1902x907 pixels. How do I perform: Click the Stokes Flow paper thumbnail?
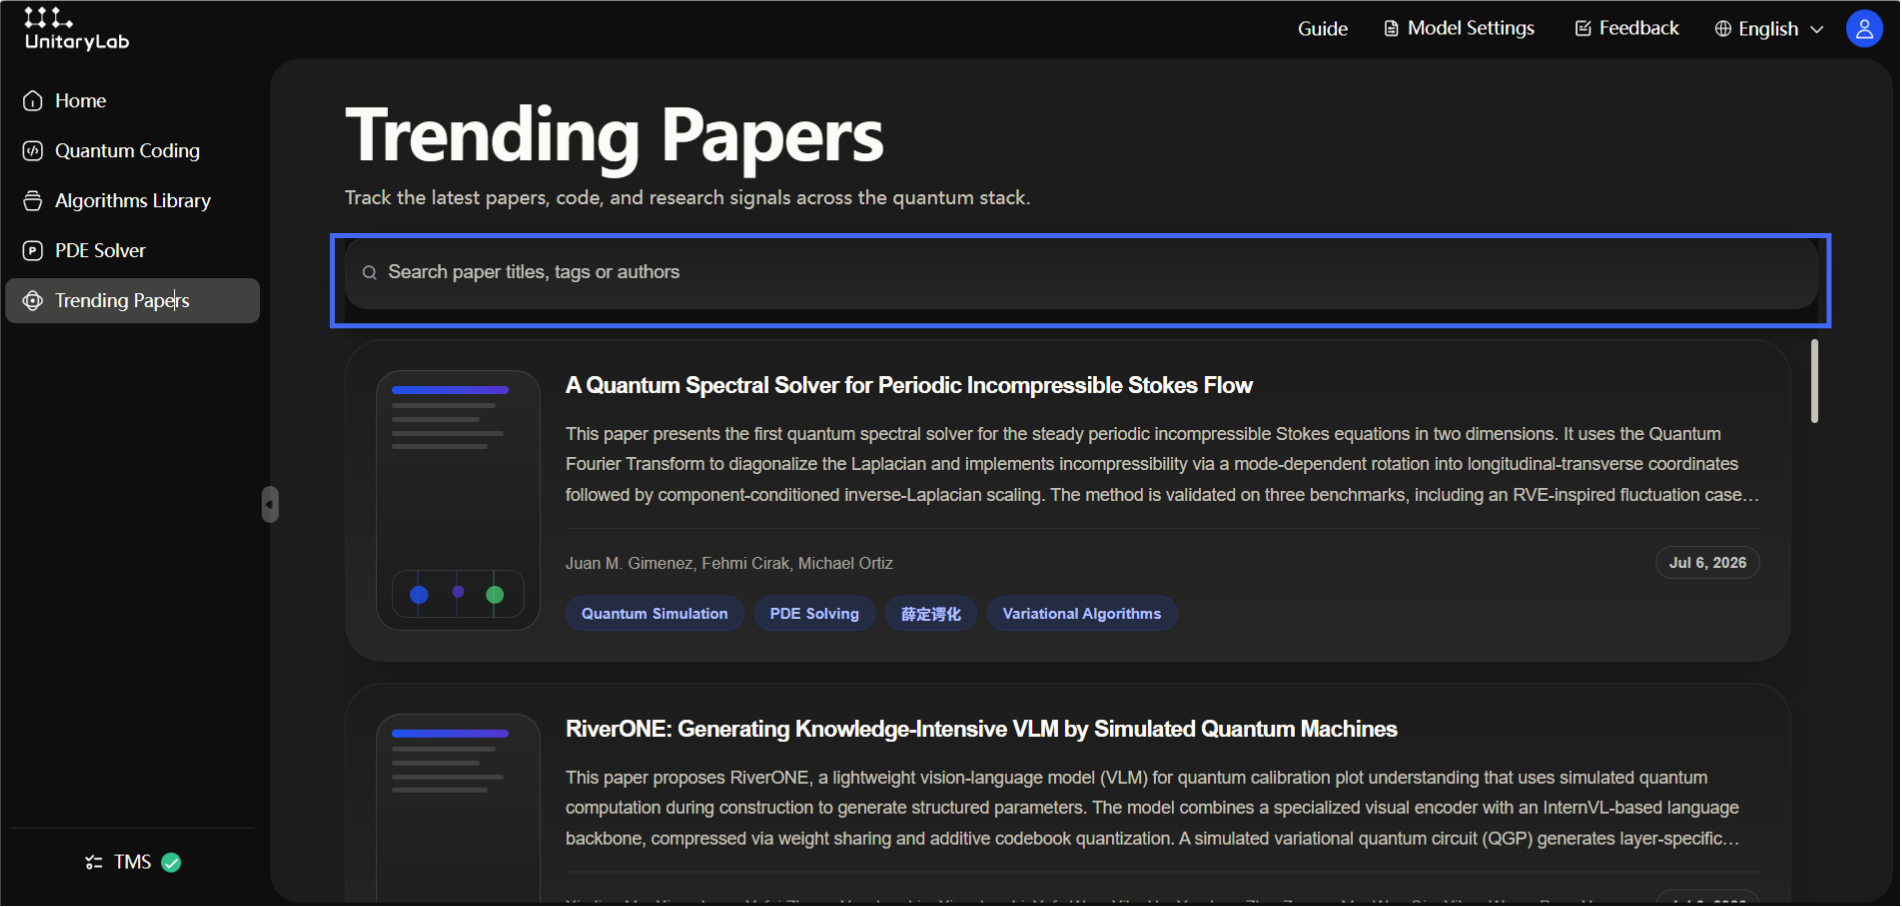[458, 500]
